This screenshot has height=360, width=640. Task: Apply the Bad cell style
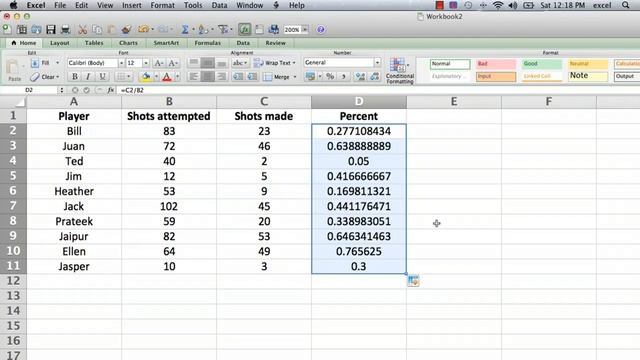496,64
